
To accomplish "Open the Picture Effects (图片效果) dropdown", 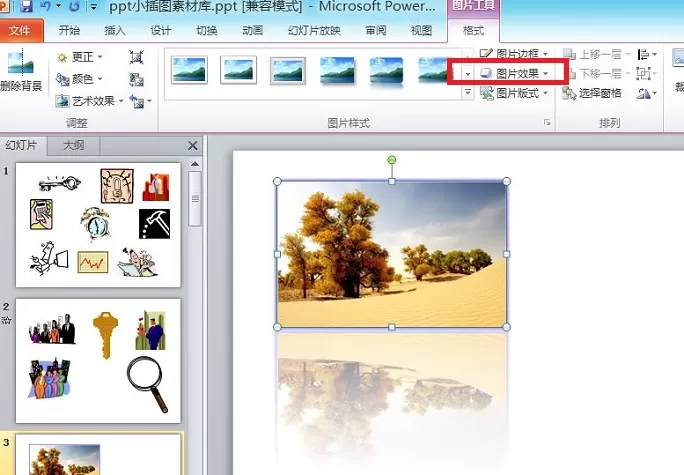I will tap(514, 73).
